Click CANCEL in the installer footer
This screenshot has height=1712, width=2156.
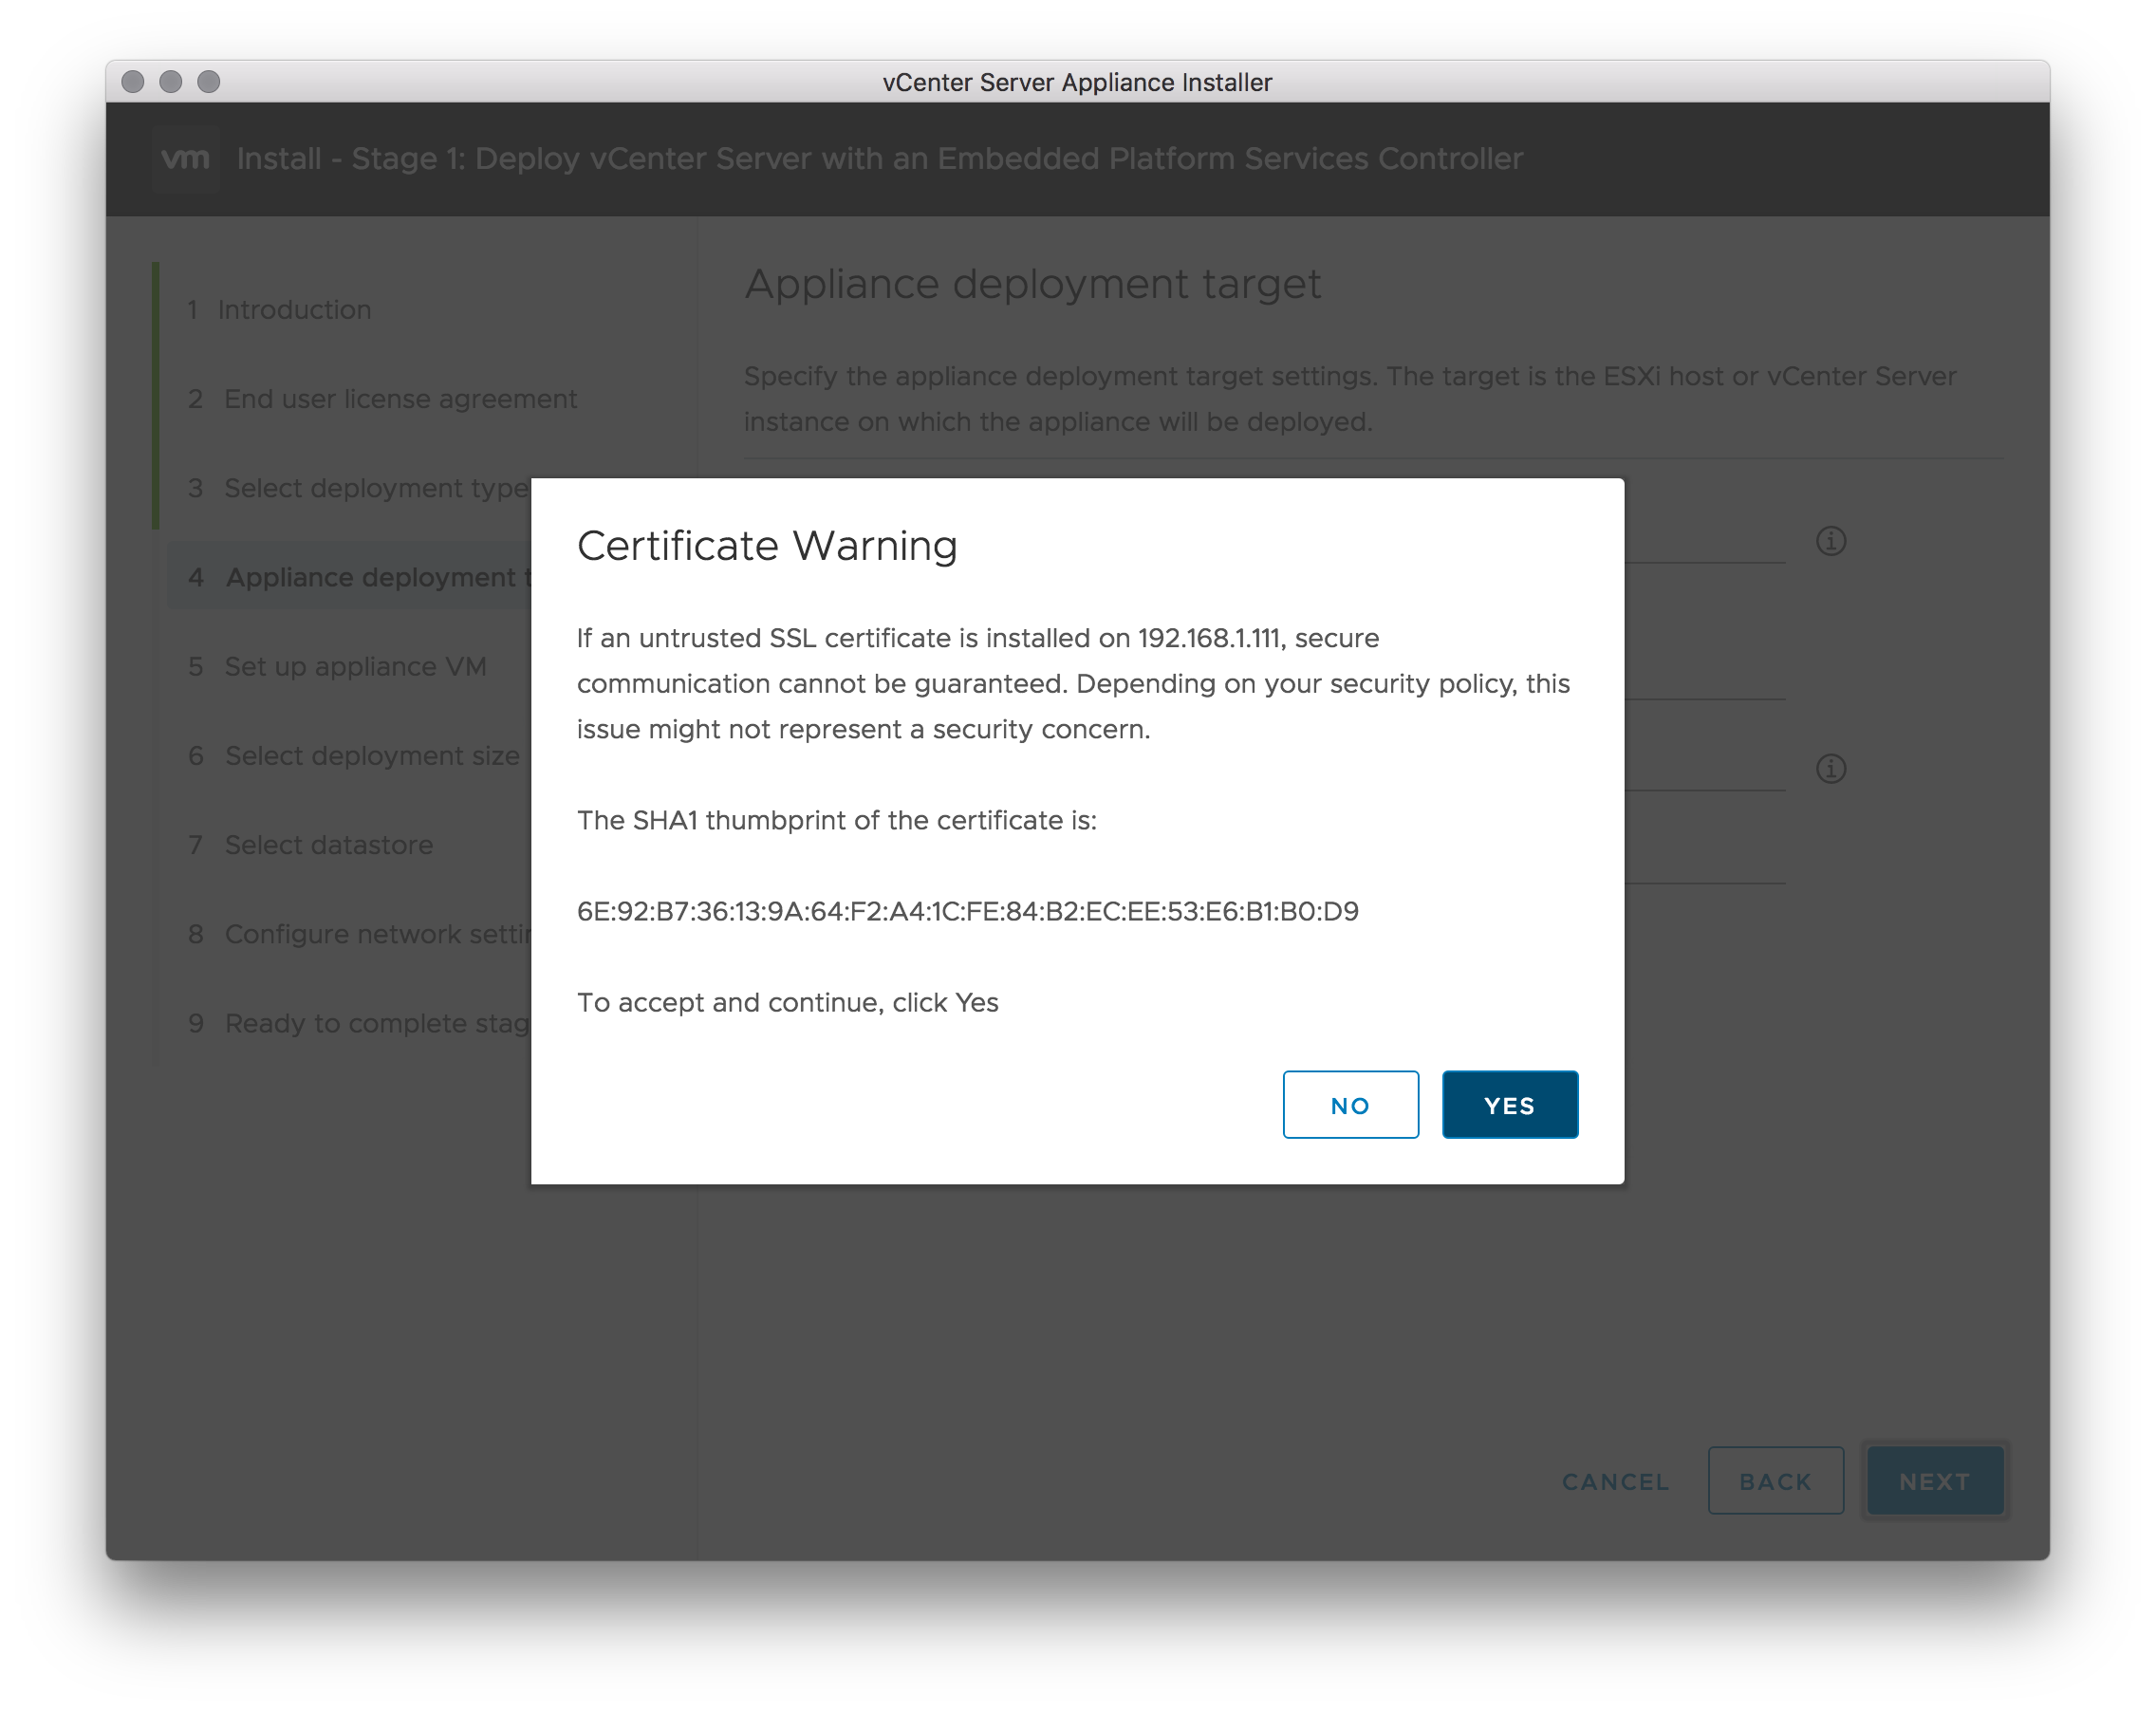click(x=1615, y=1481)
